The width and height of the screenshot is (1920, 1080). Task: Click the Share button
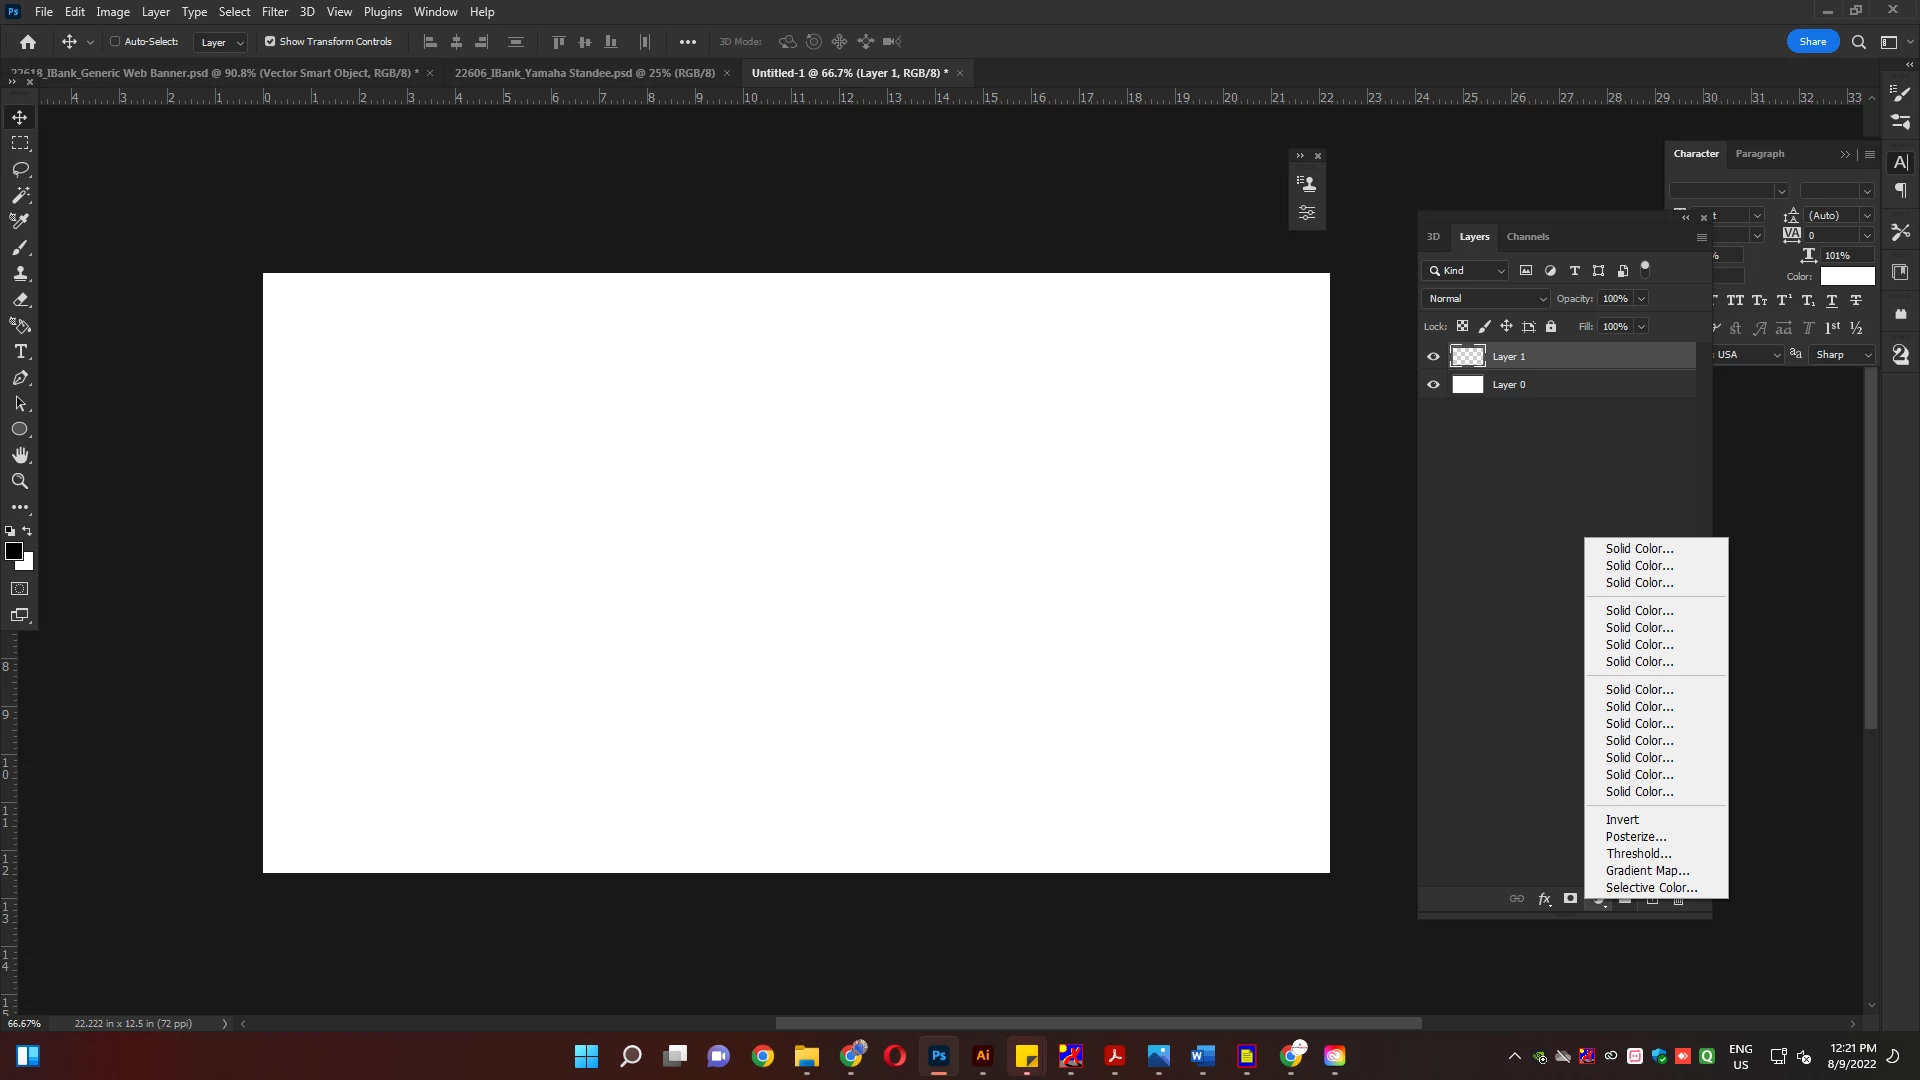(1812, 42)
